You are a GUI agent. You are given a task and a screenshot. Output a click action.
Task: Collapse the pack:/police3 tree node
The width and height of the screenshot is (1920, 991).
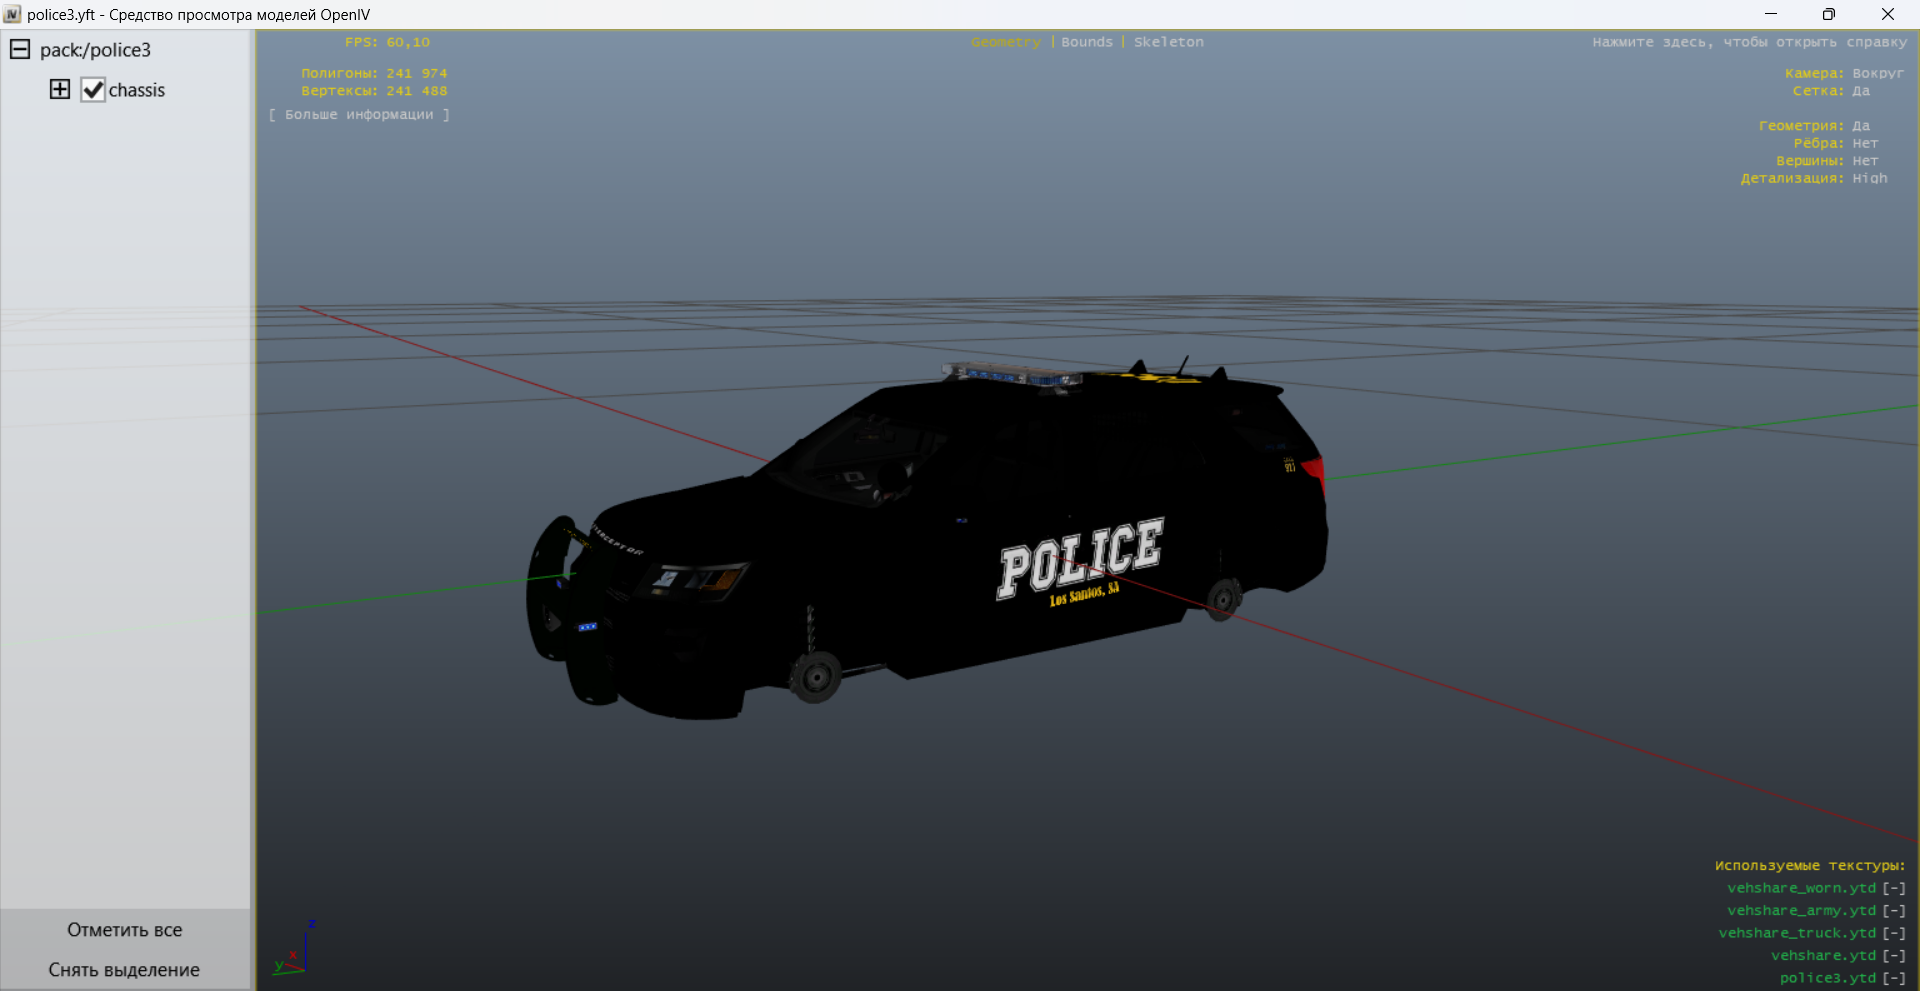(20, 49)
